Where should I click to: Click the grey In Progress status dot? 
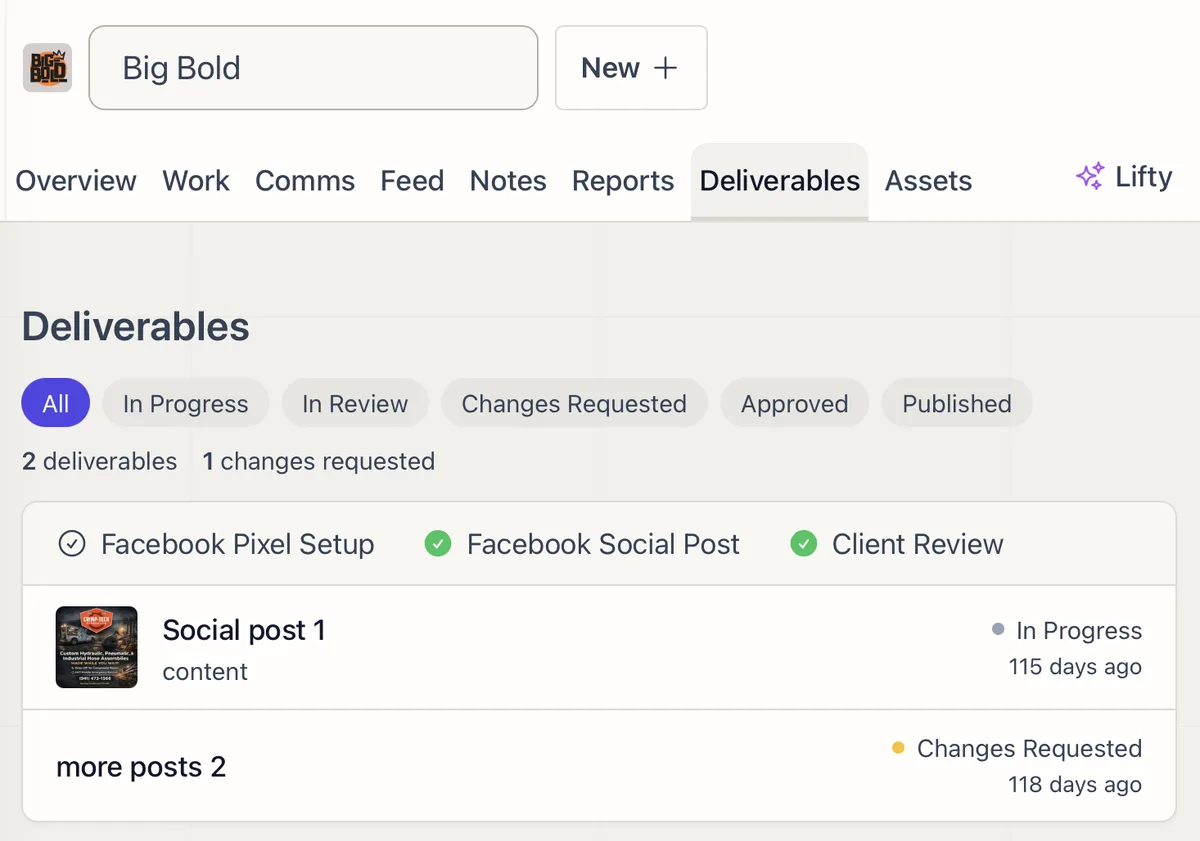pyautogui.click(x=998, y=630)
